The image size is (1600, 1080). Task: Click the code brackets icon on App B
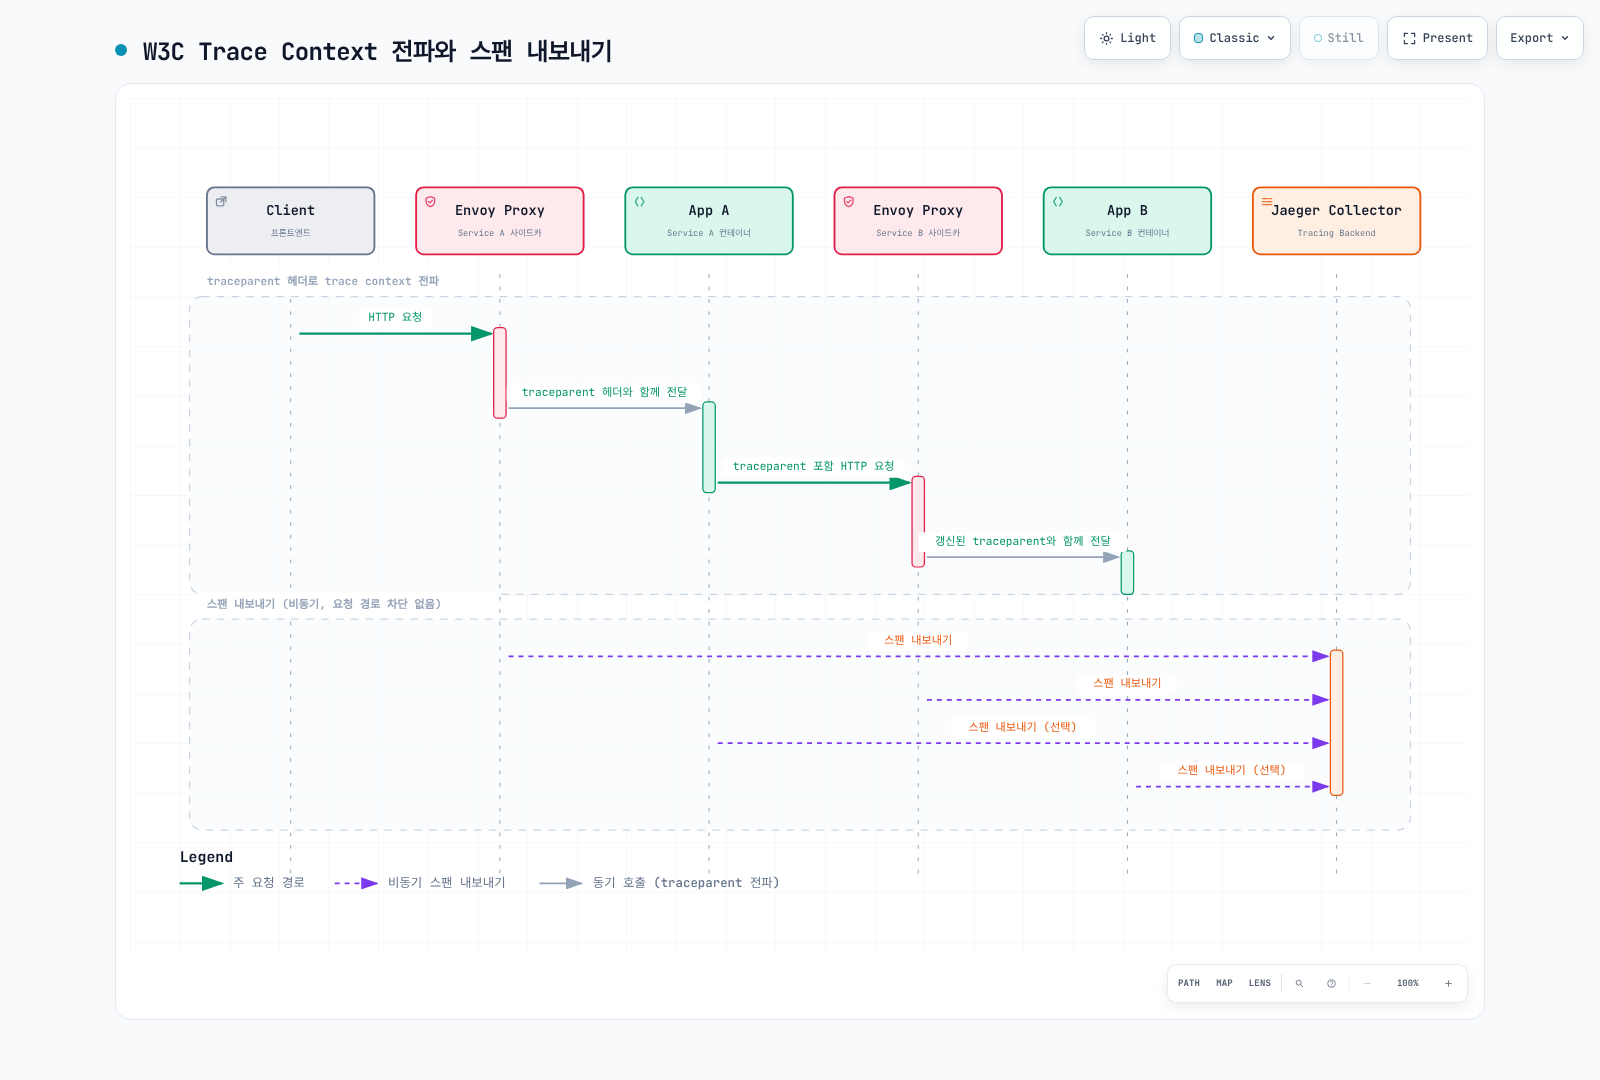tap(1058, 201)
